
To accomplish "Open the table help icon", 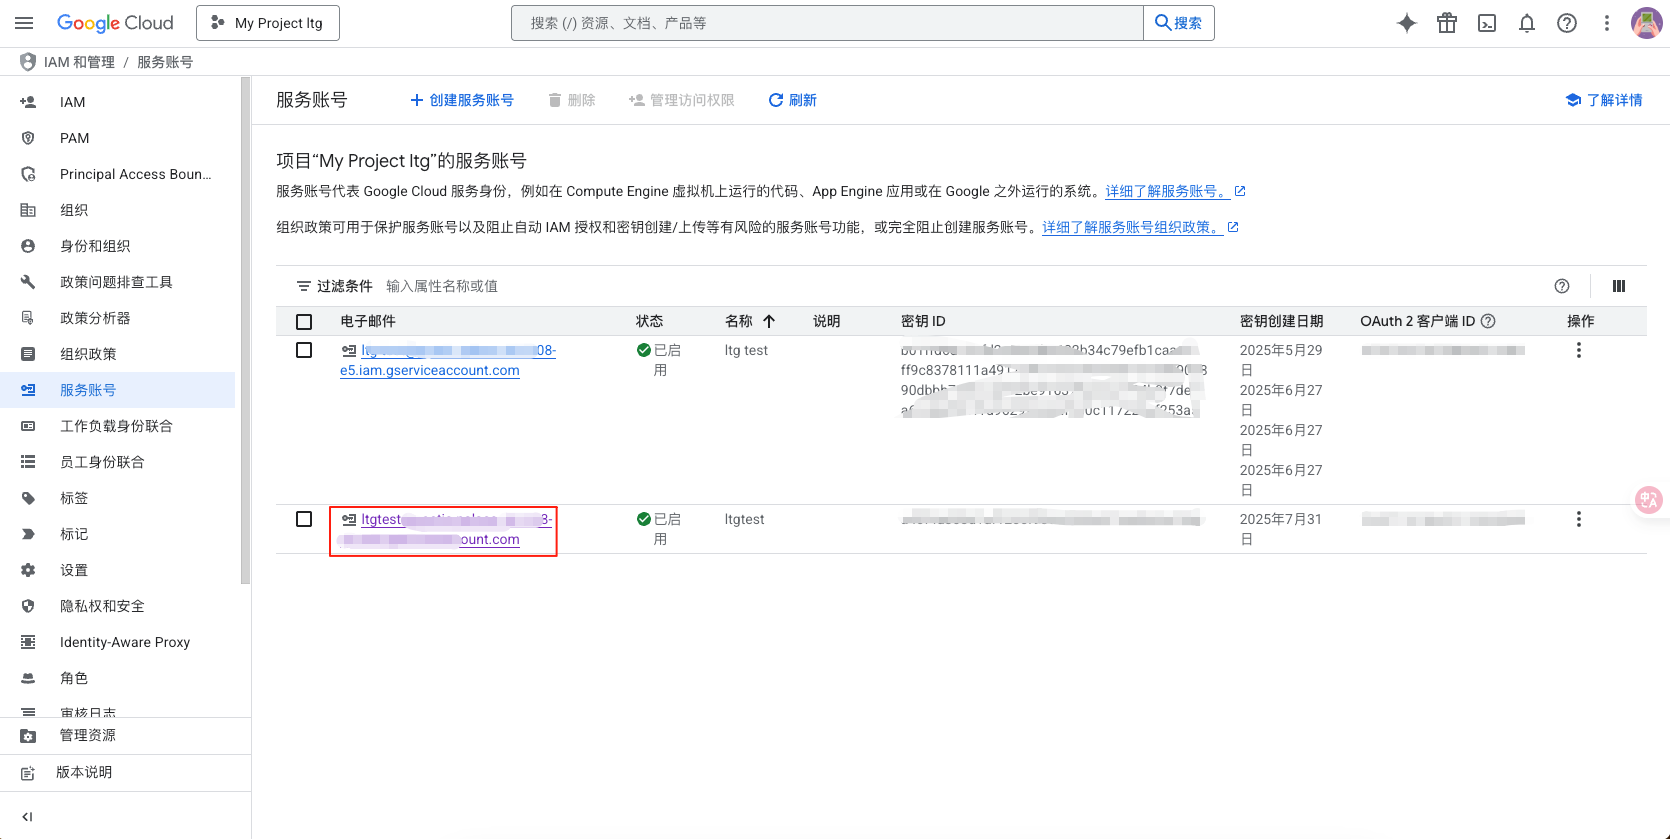I will [1562, 286].
